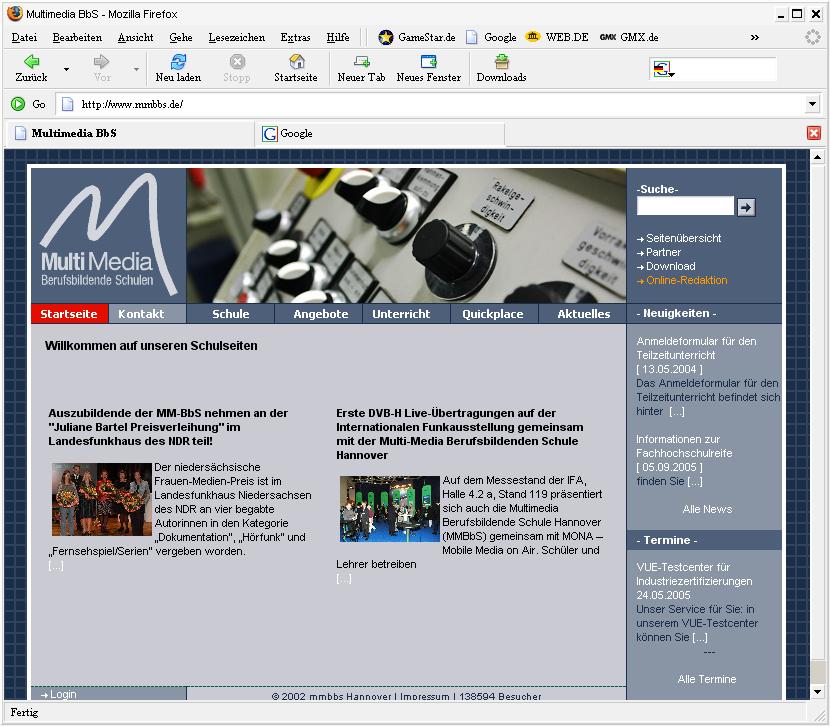The image size is (830, 726).
Task: Expand the back history dropdown arrow
Action: (67, 69)
